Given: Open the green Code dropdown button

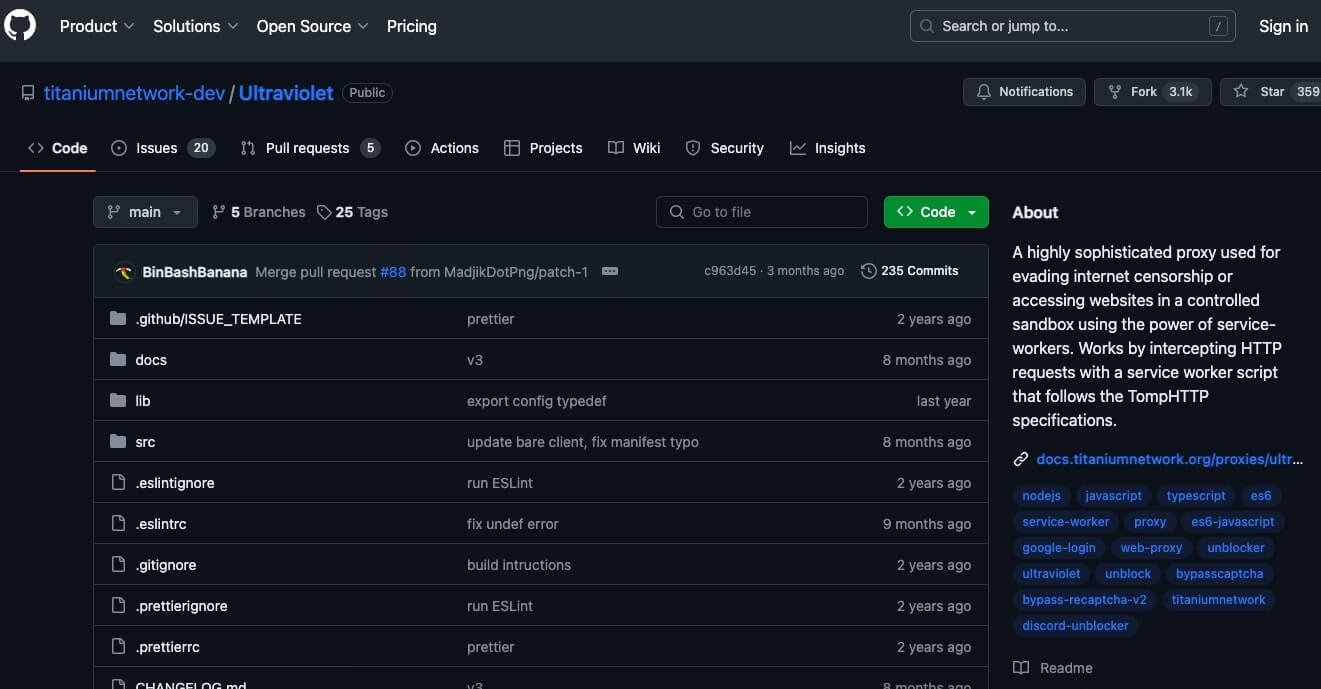Looking at the screenshot, I should point(936,212).
